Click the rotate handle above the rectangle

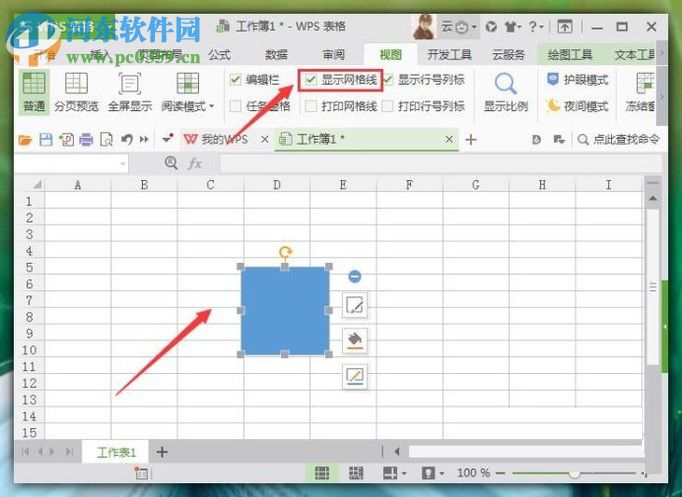285,252
